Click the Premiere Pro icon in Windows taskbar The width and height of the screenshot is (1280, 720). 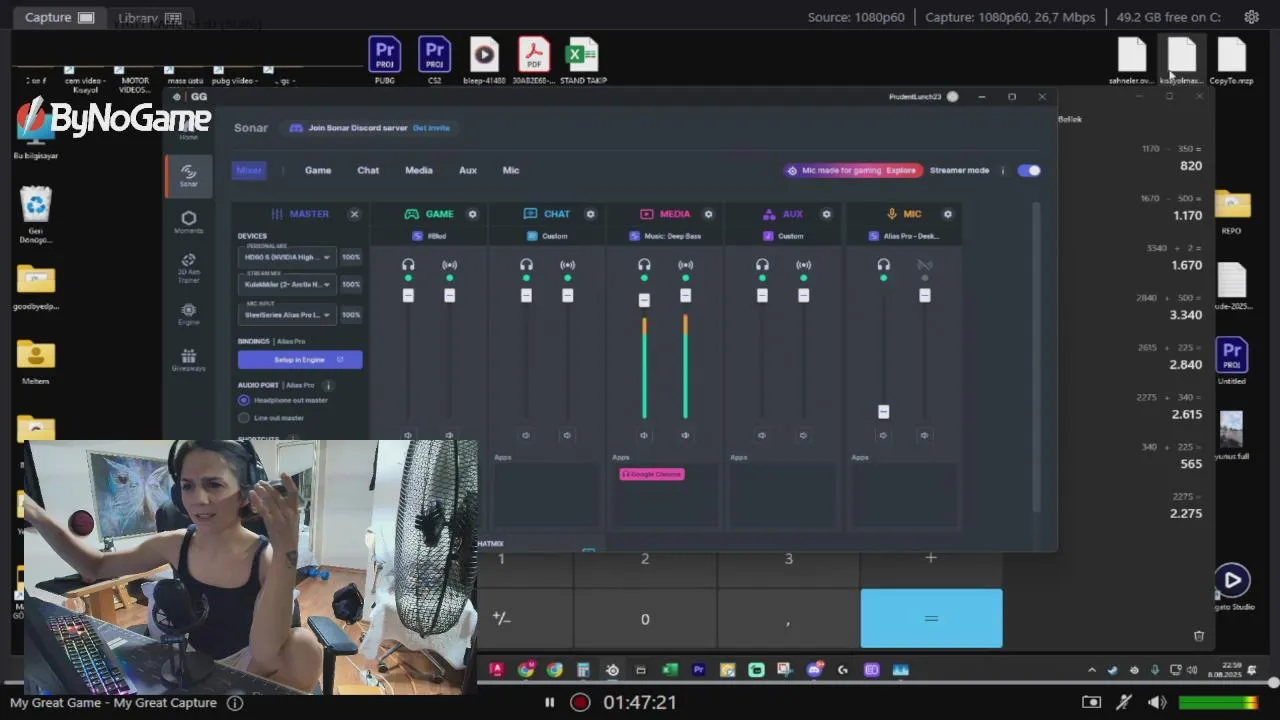[x=699, y=670]
